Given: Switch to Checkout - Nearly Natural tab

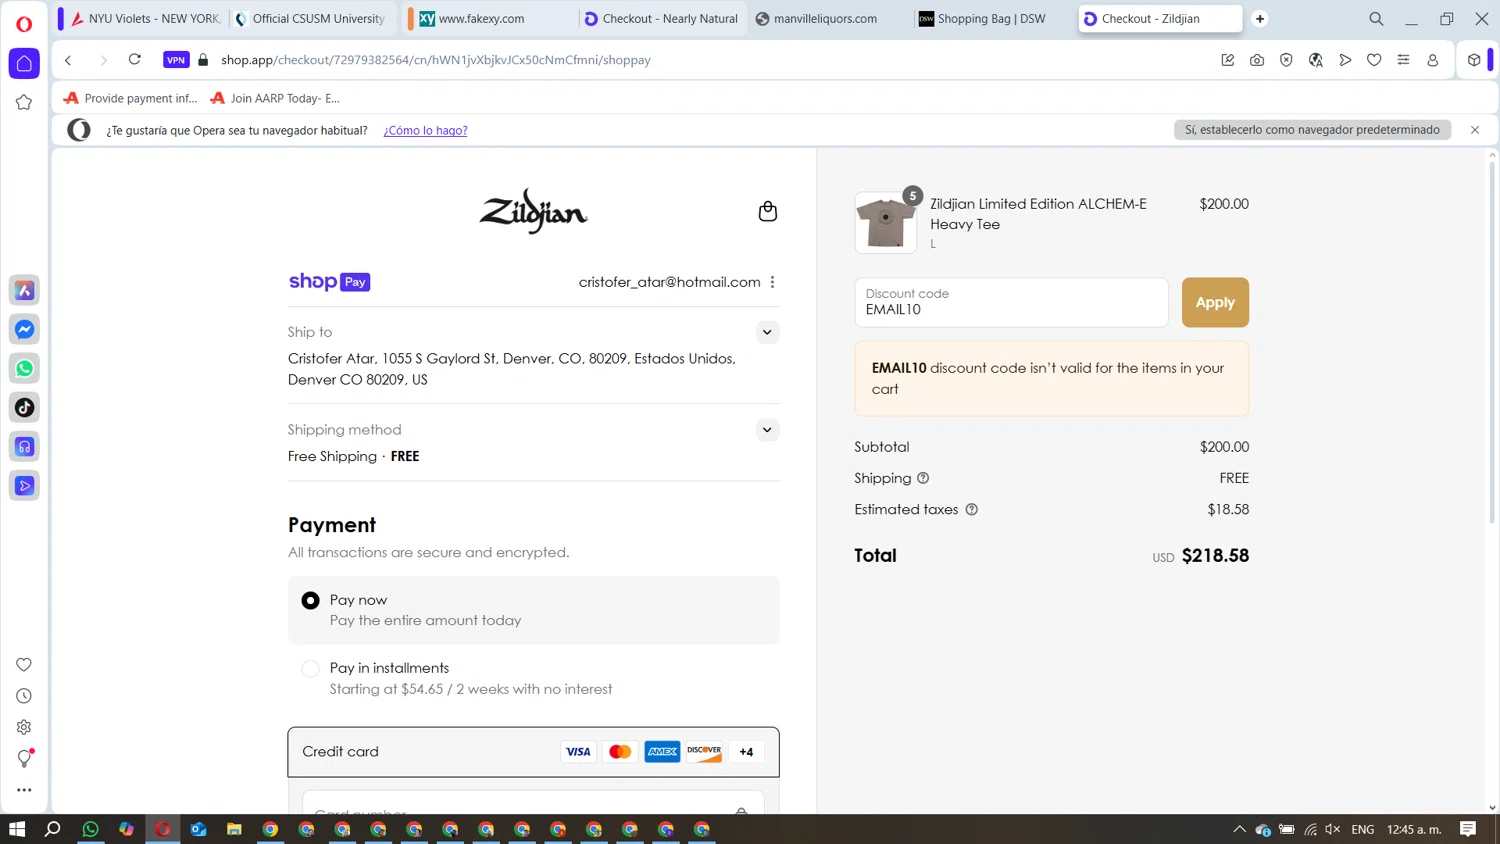Looking at the screenshot, I should [661, 19].
